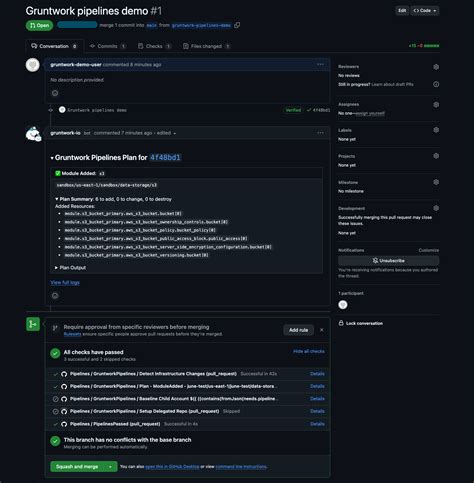Click the Add rule button

pos(299,330)
